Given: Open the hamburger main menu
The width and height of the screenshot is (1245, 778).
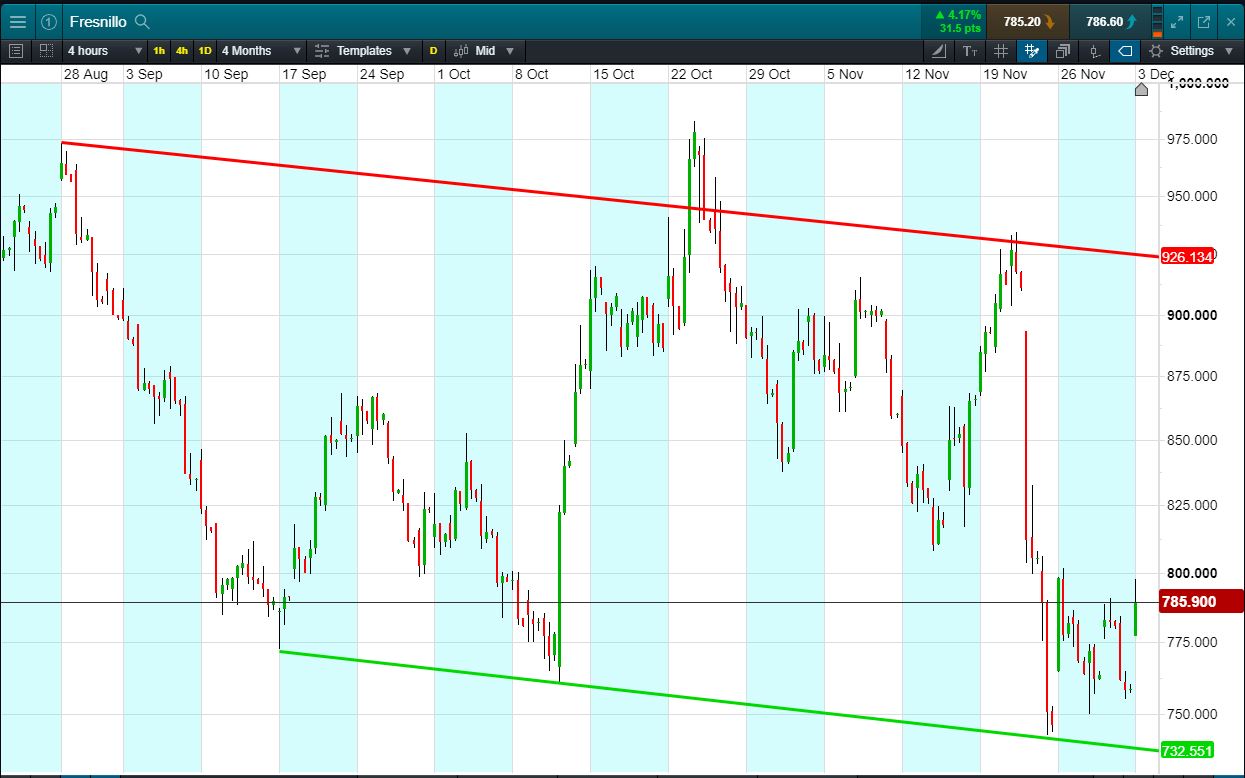Looking at the screenshot, I should point(17,21).
